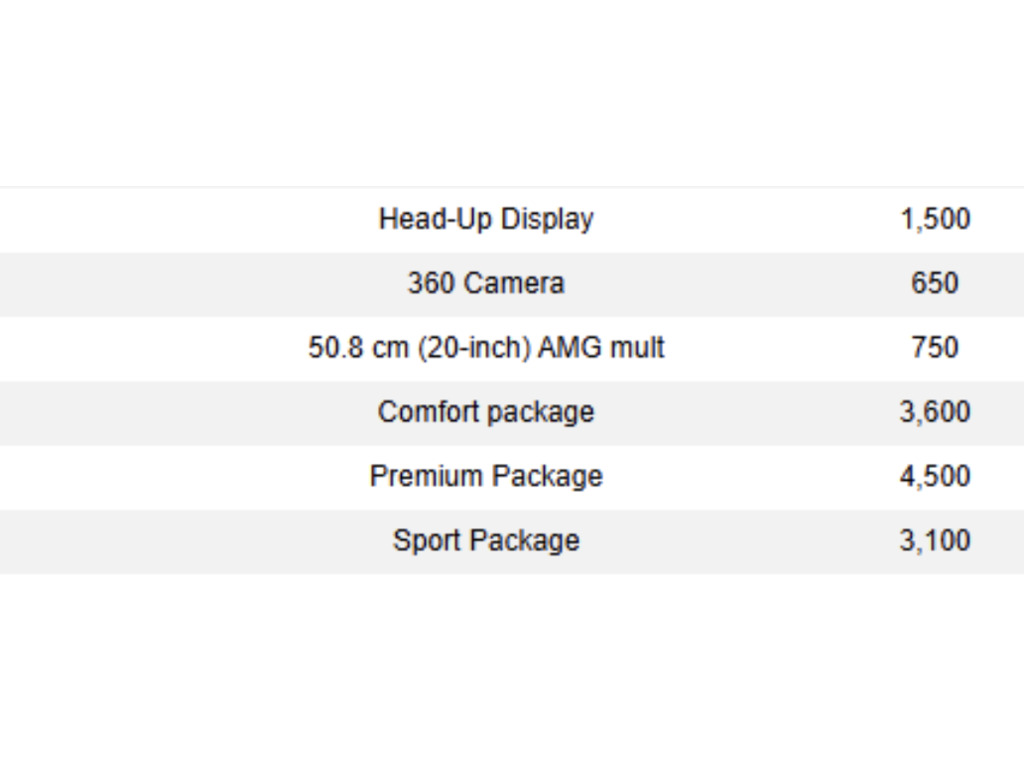
Task: Select the 3,100 price cell
Action: [935, 541]
